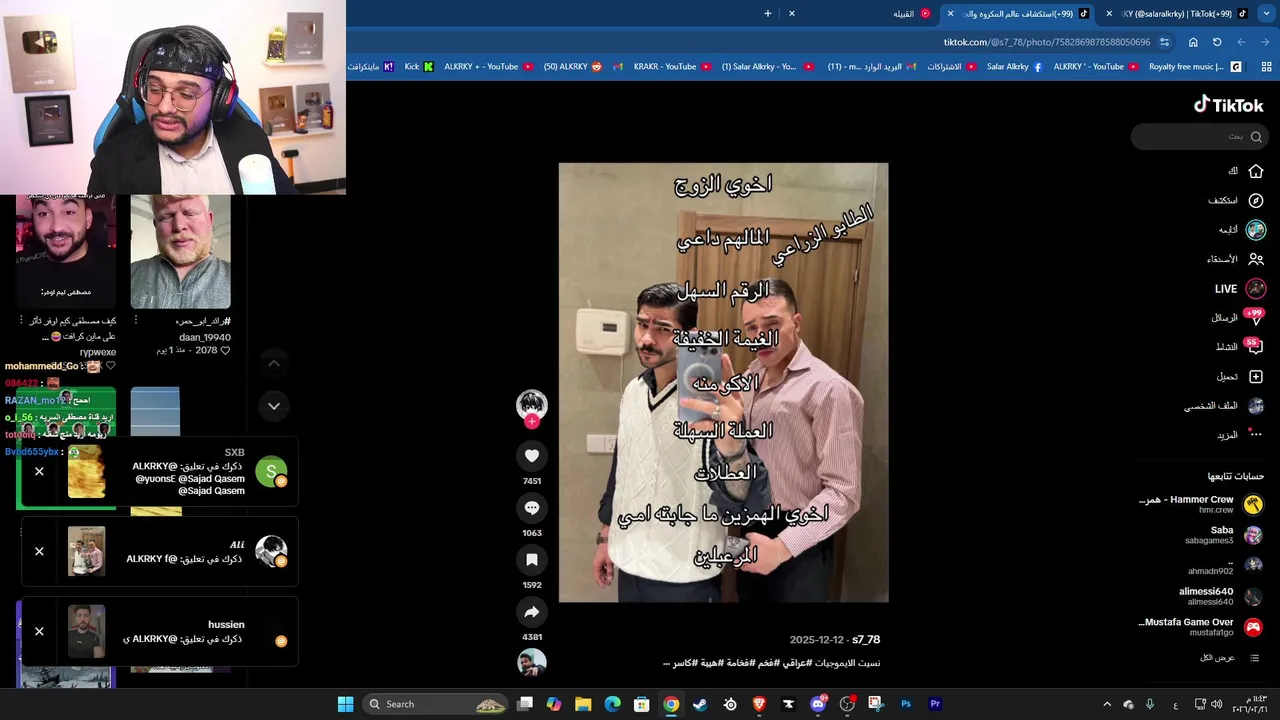Image resolution: width=1280 pixels, height=720 pixels.
Task: Open Saba sabagames3 account
Action: click(1224, 535)
